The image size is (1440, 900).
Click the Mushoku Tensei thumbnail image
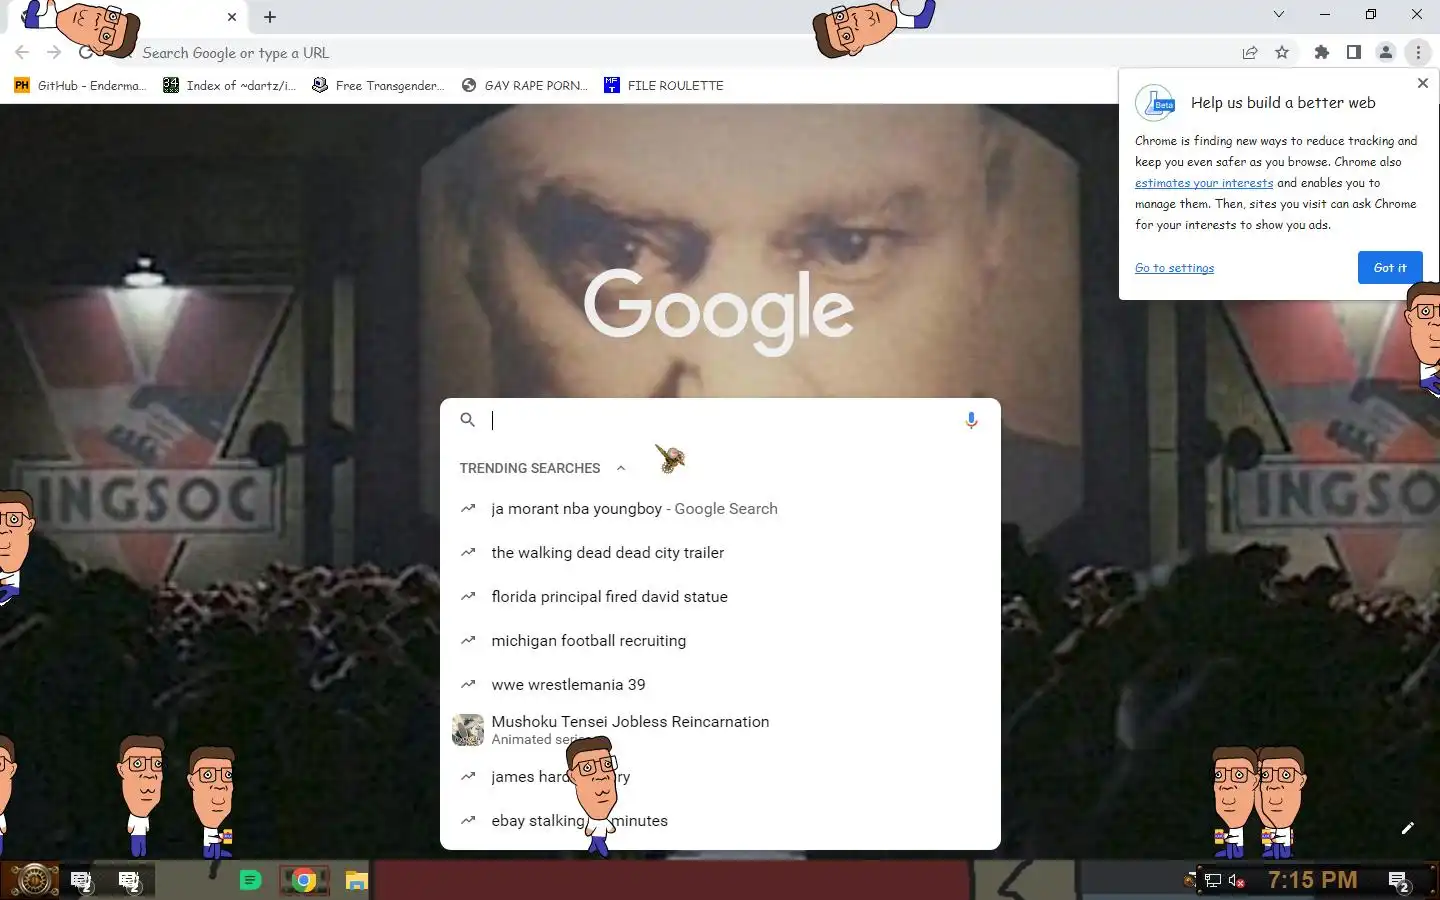468,730
